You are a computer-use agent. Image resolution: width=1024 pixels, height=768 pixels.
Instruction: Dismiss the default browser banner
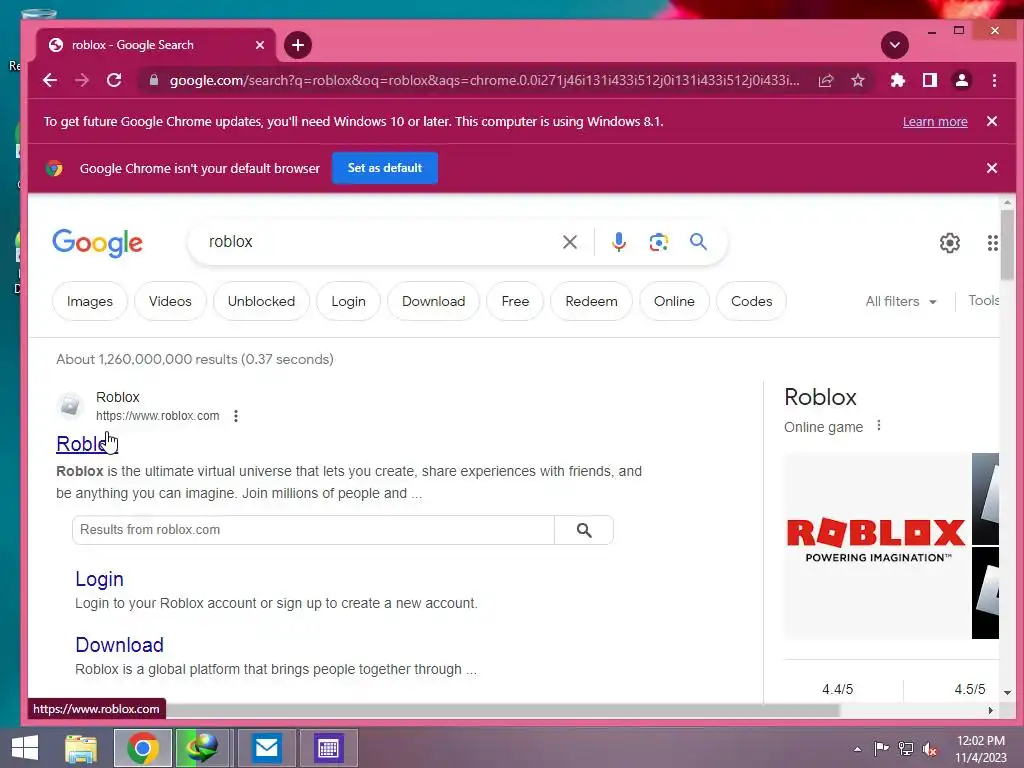[991, 168]
